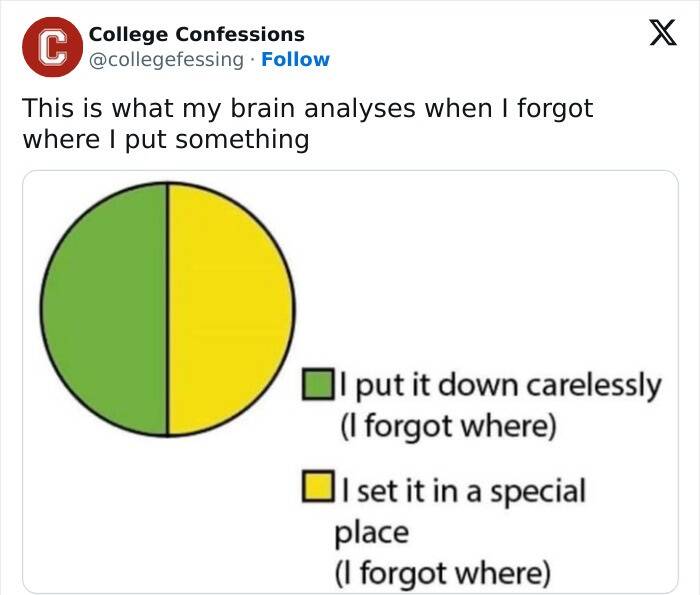Click the yellow legend square
Viewport: 700px width, 595px height.
tap(318, 490)
